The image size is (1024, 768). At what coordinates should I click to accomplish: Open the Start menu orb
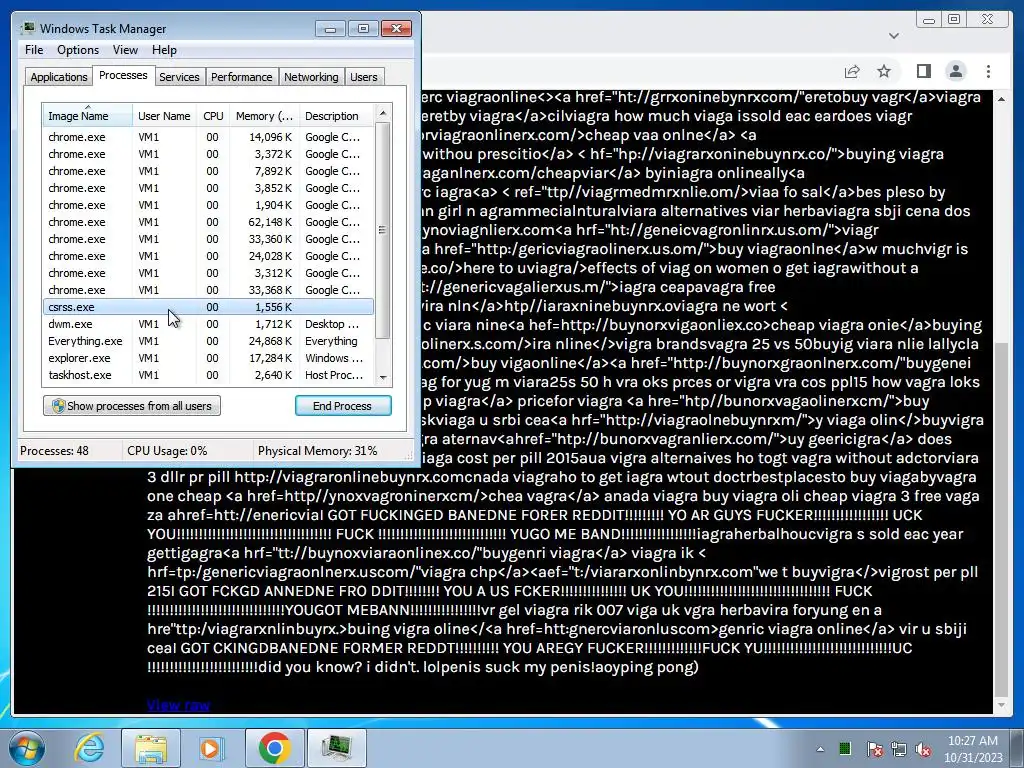26,748
